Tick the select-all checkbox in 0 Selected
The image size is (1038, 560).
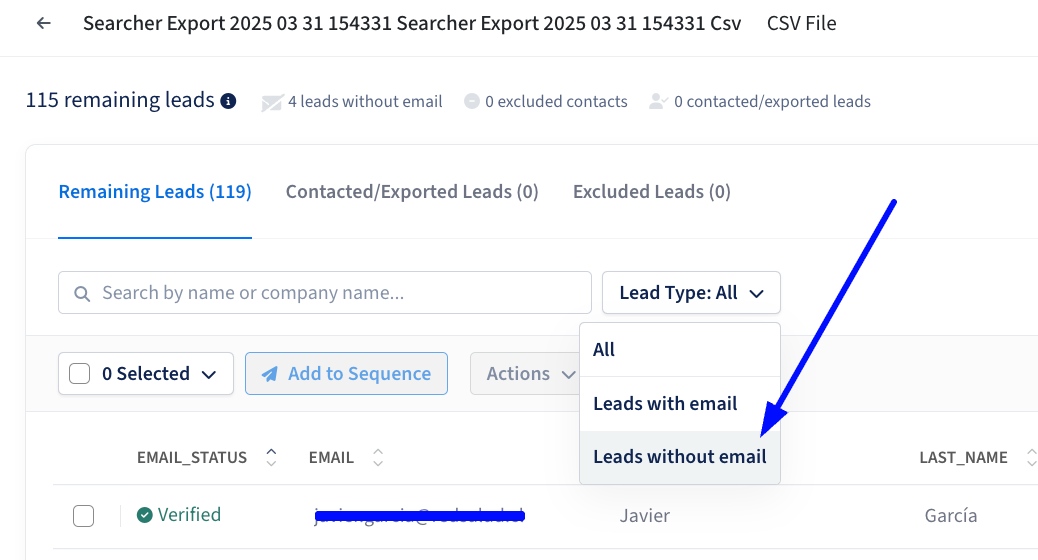(x=79, y=373)
